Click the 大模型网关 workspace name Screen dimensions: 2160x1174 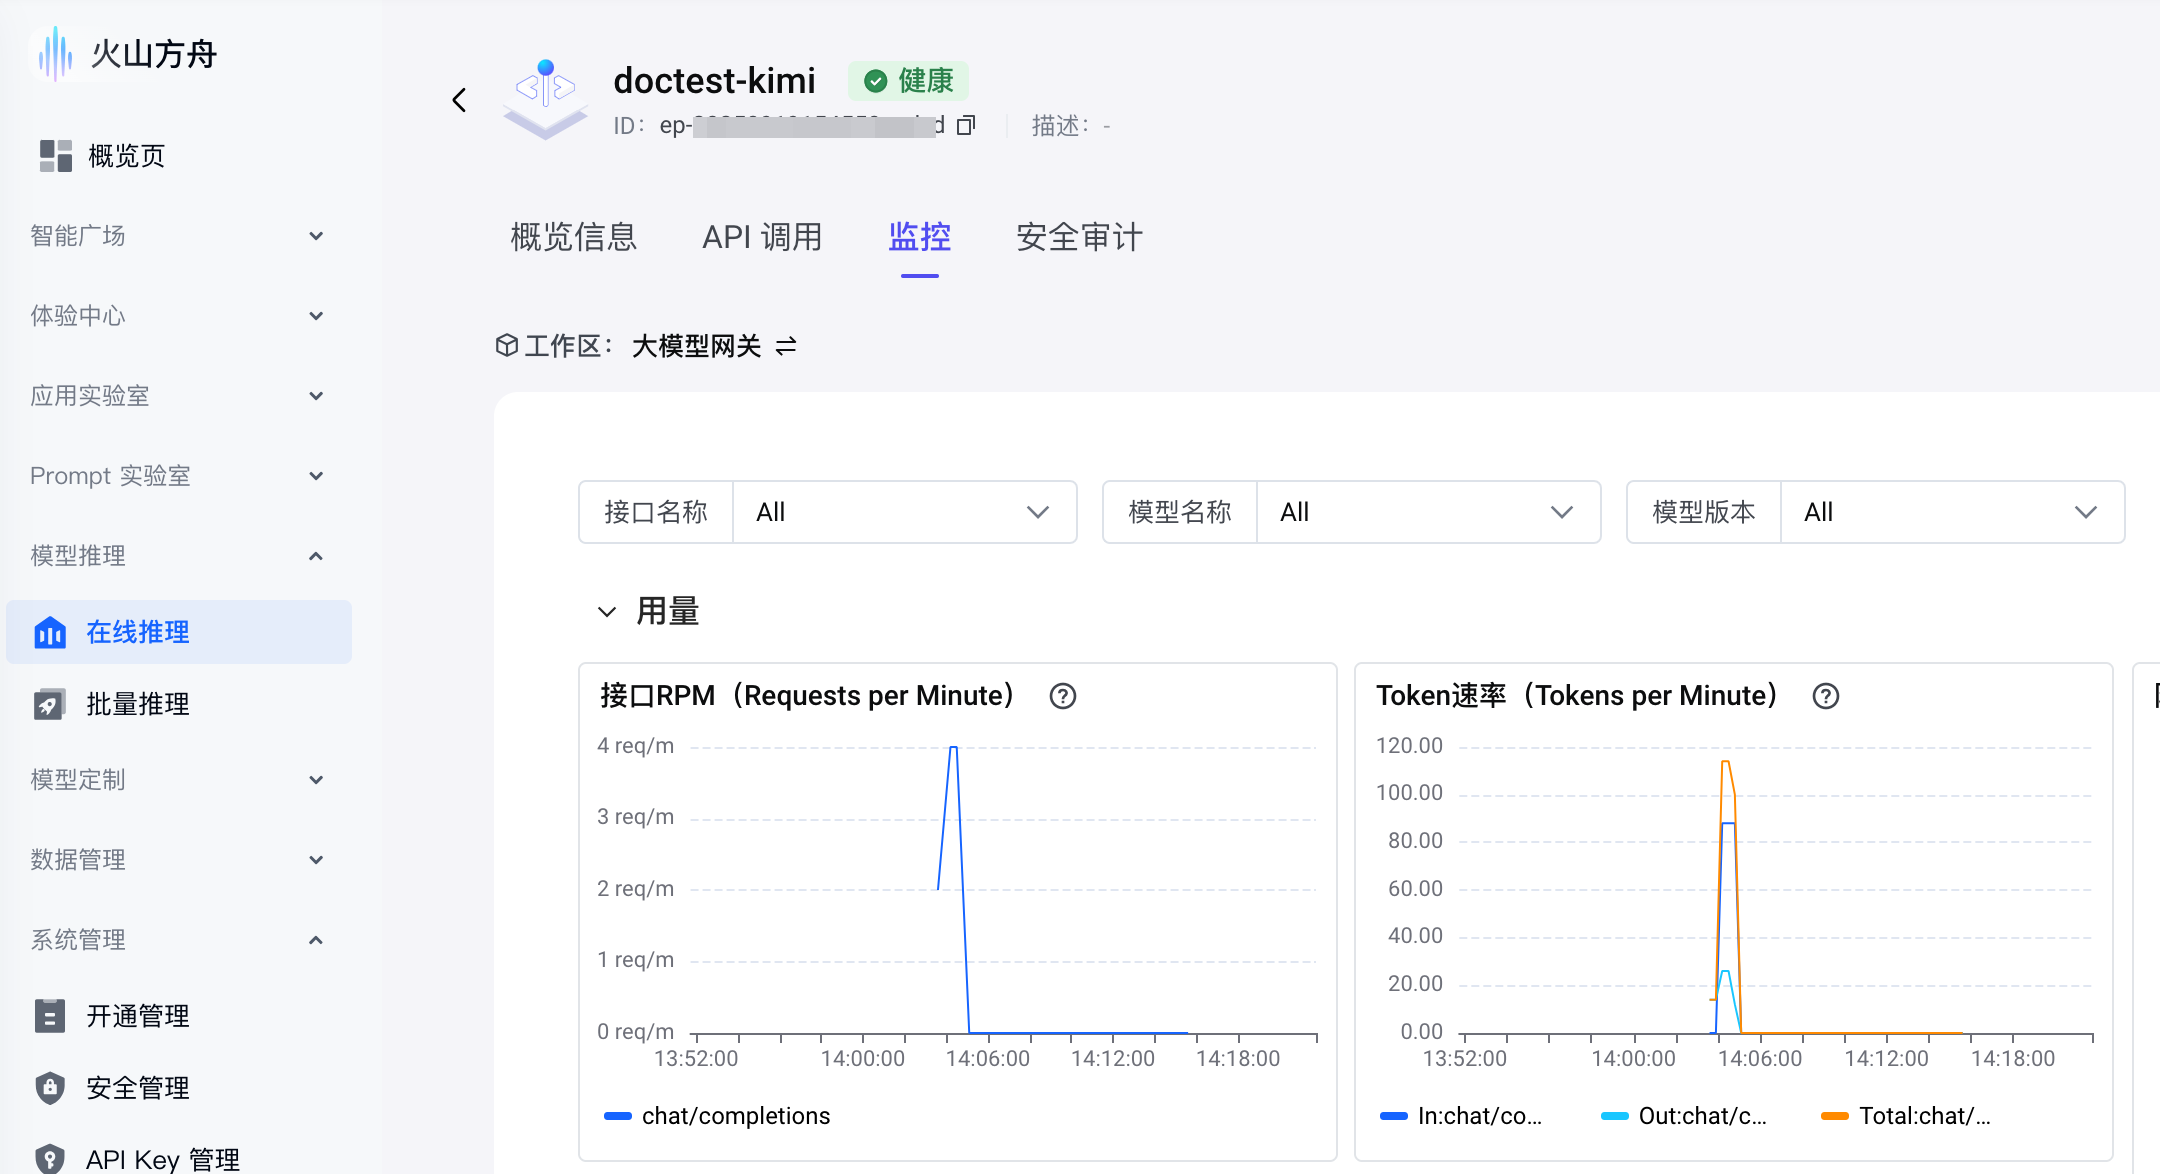click(x=697, y=346)
